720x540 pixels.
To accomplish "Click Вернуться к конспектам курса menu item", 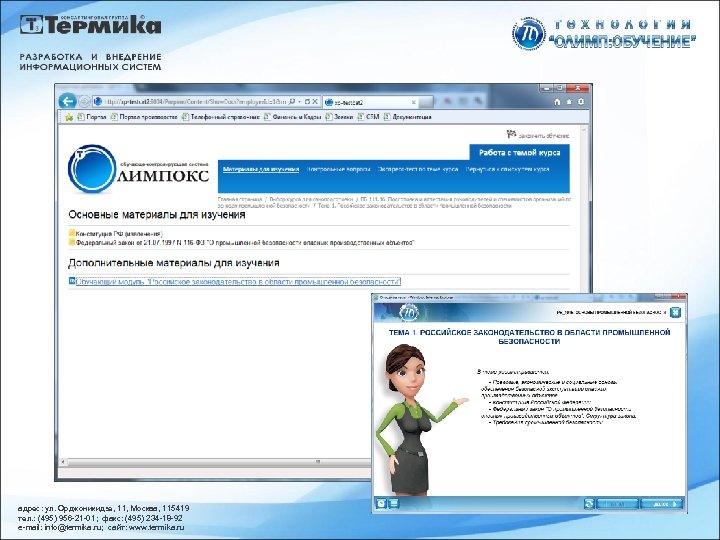I will [x=507, y=169].
